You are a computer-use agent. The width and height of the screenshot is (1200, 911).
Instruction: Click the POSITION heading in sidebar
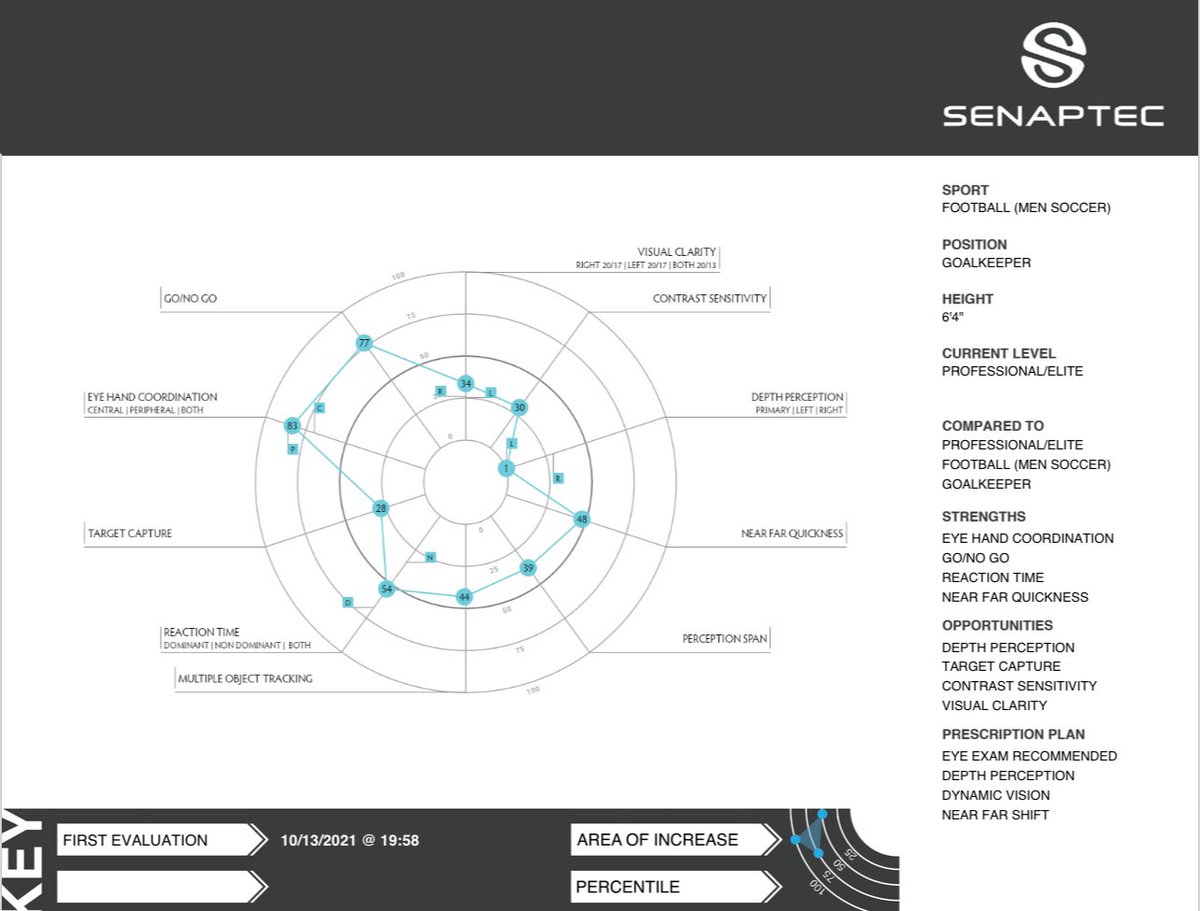tap(975, 244)
